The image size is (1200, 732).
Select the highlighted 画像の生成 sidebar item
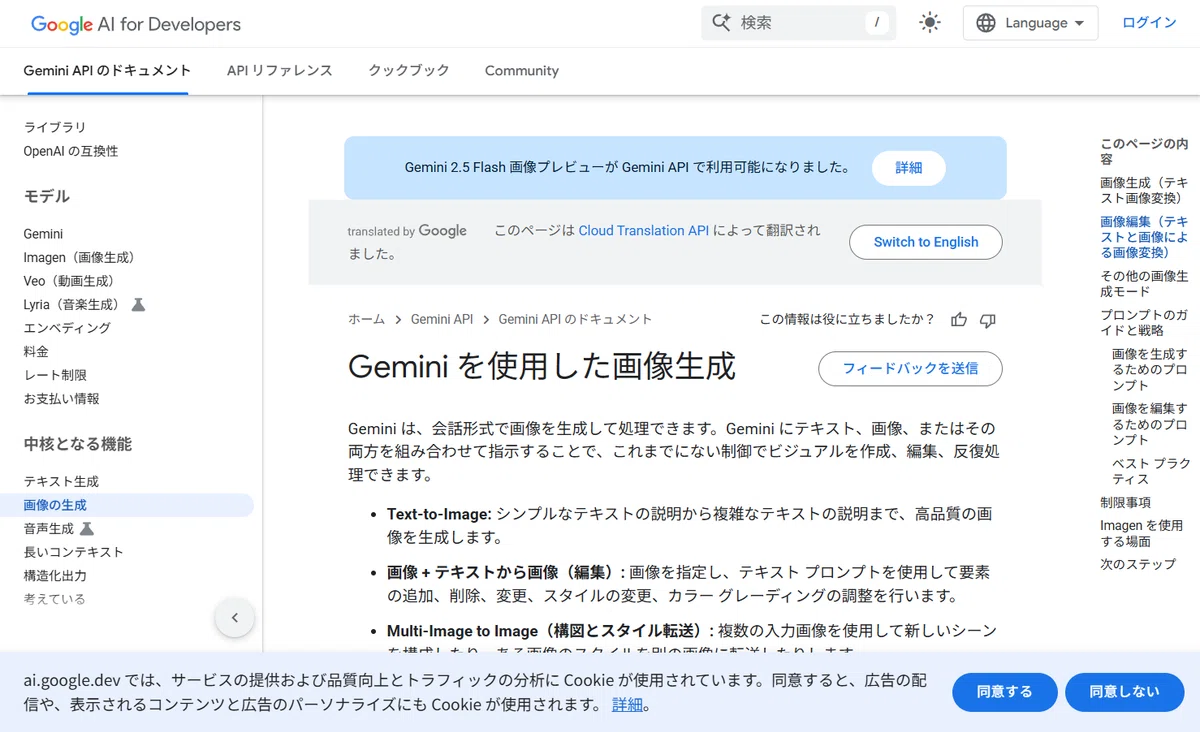tap(128, 505)
